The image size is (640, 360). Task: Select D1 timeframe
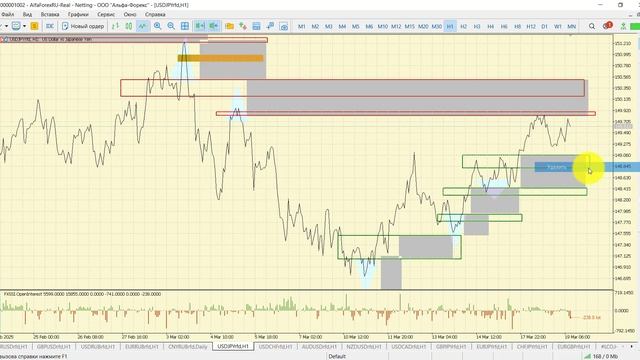[x=544, y=26]
